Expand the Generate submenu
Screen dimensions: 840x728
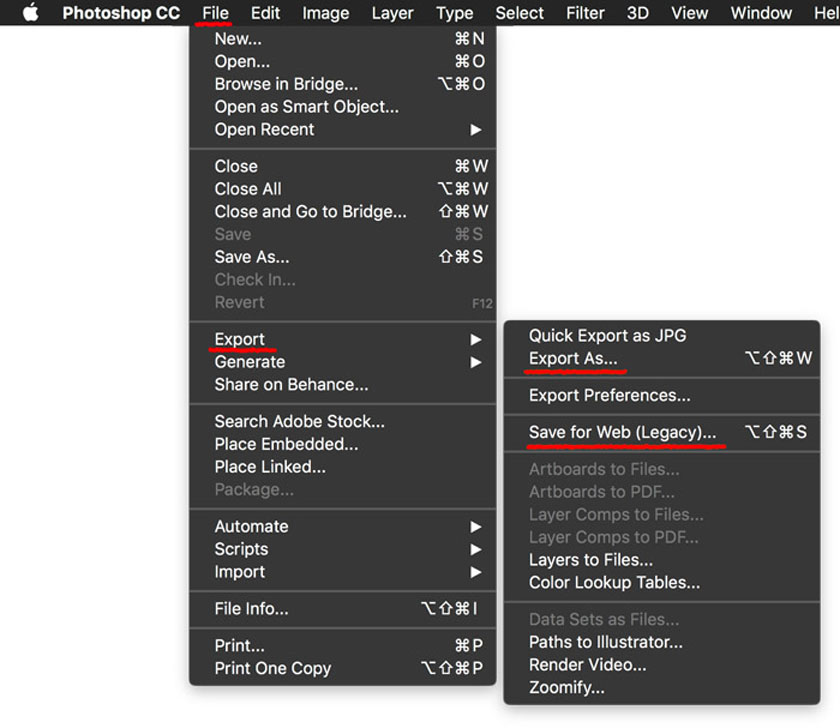[x=343, y=362]
